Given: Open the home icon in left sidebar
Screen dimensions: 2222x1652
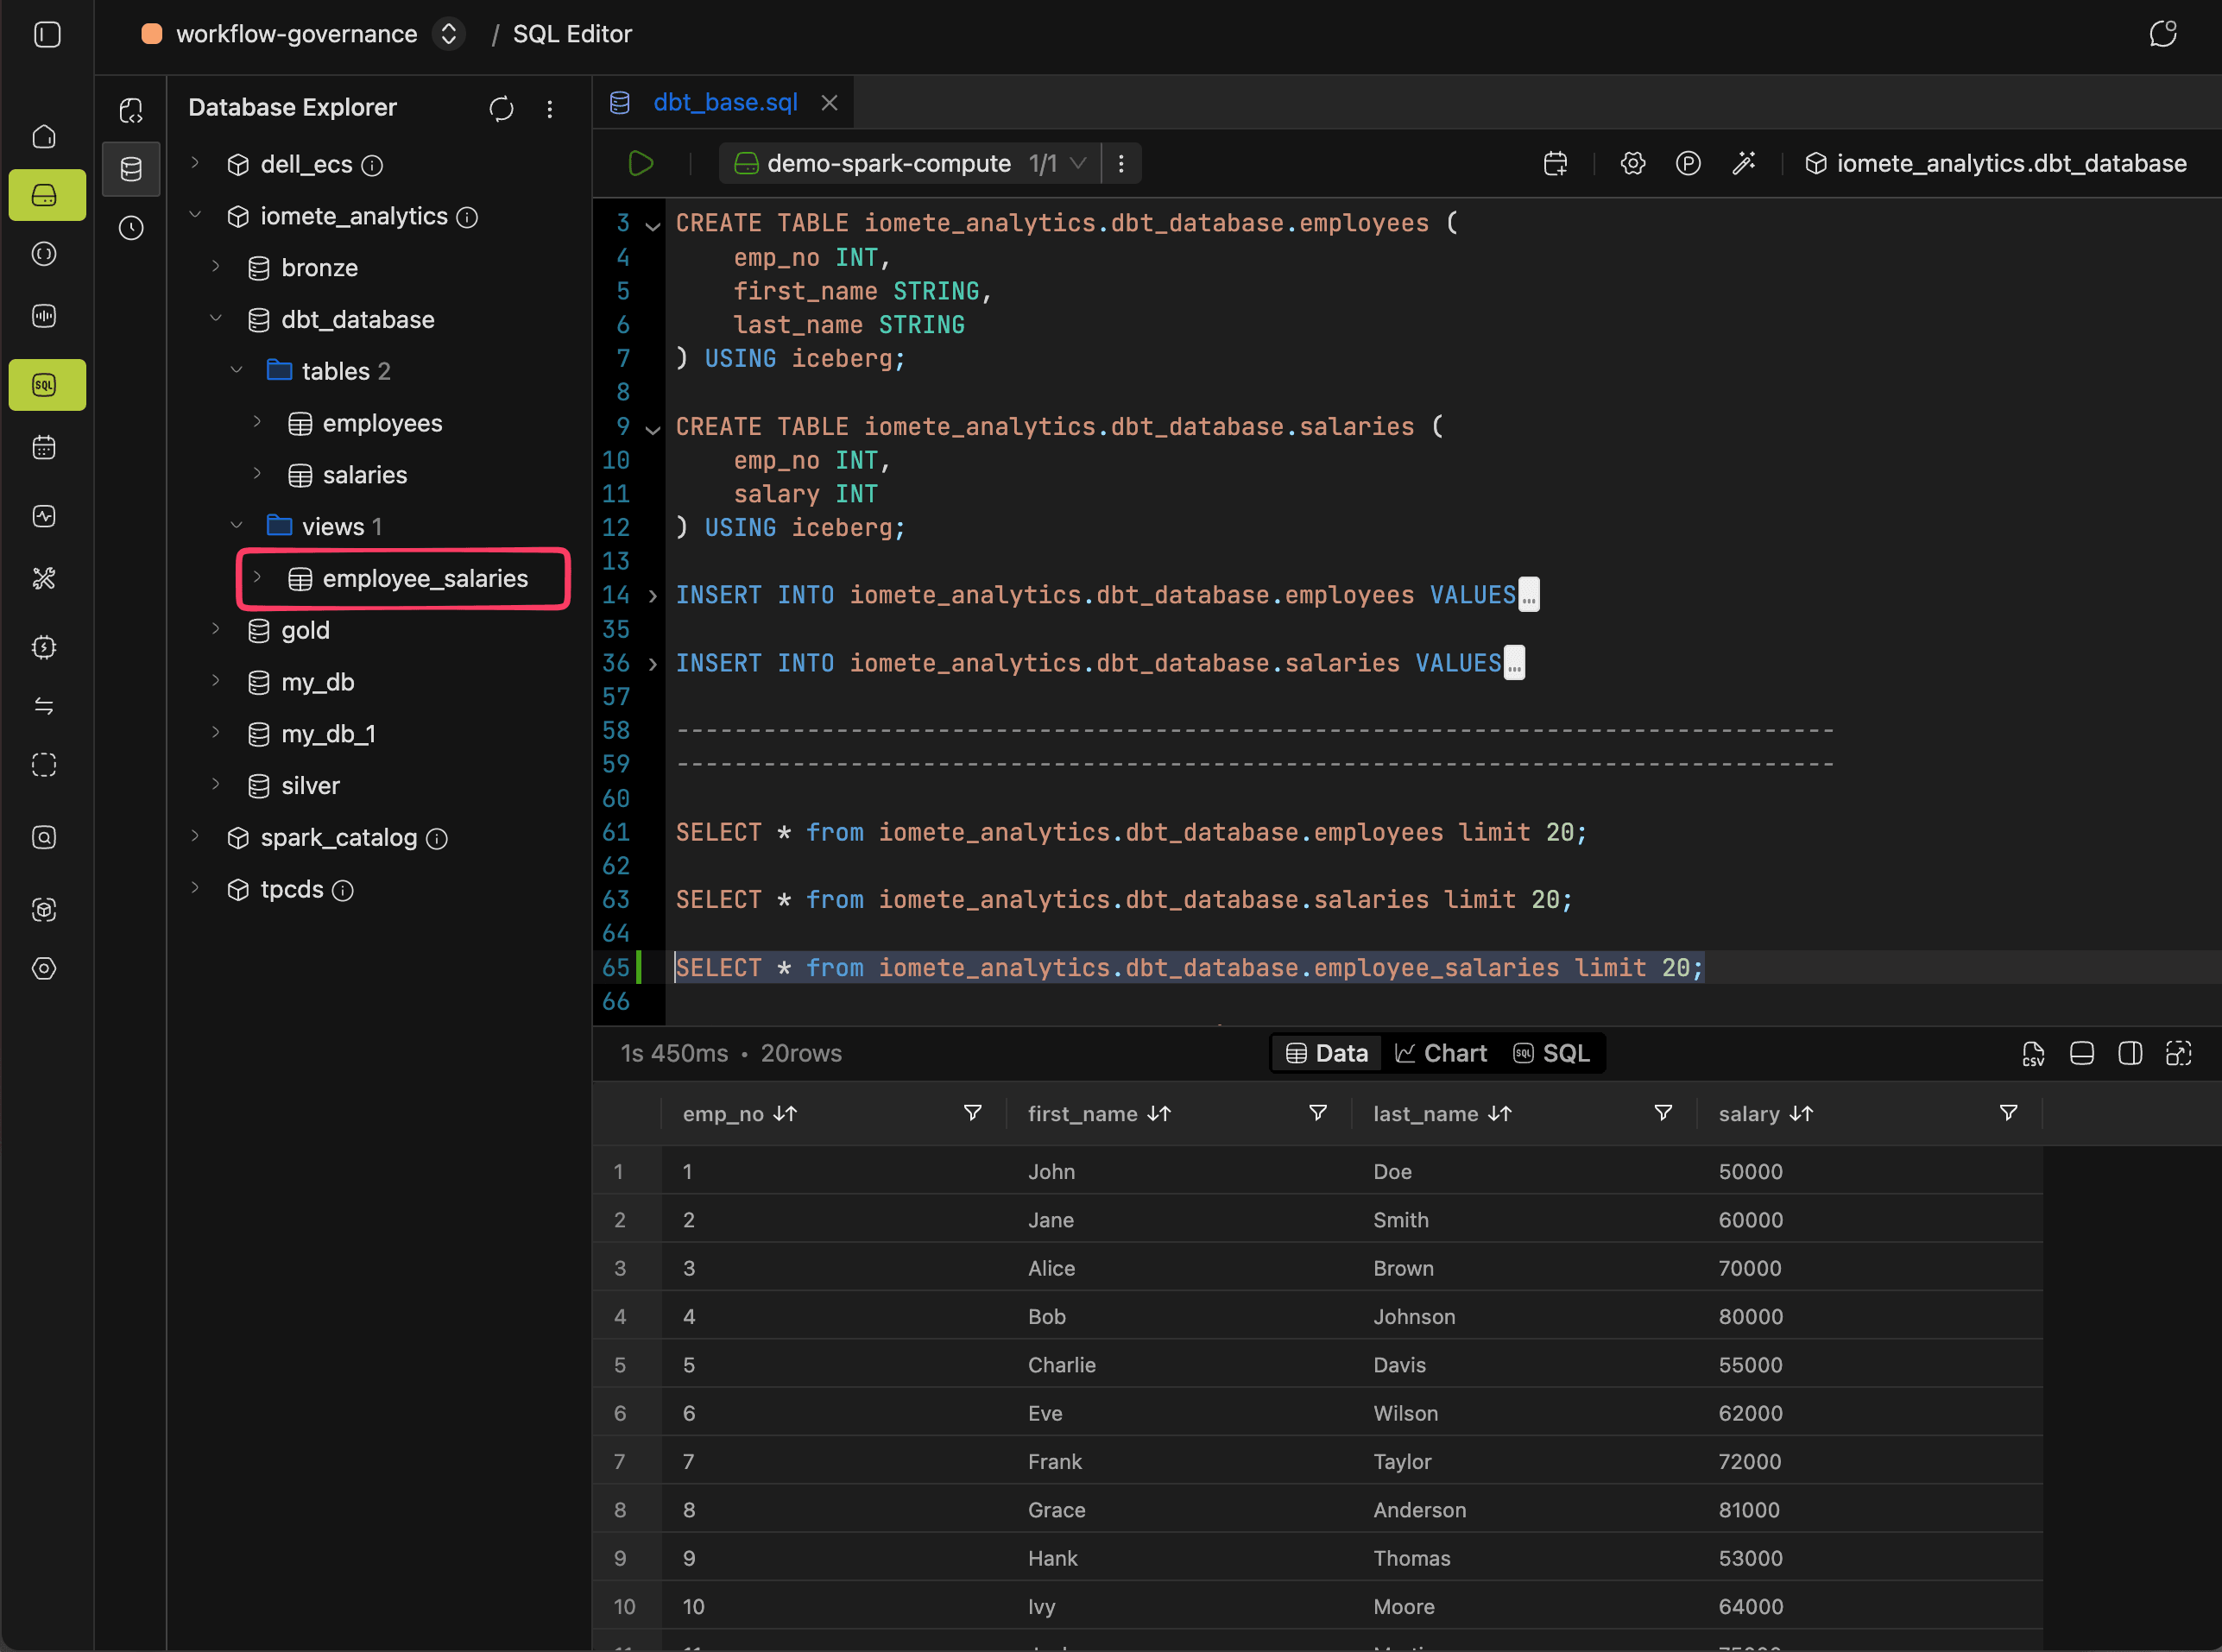Looking at the screenshot, I should (x=45, y=136).
